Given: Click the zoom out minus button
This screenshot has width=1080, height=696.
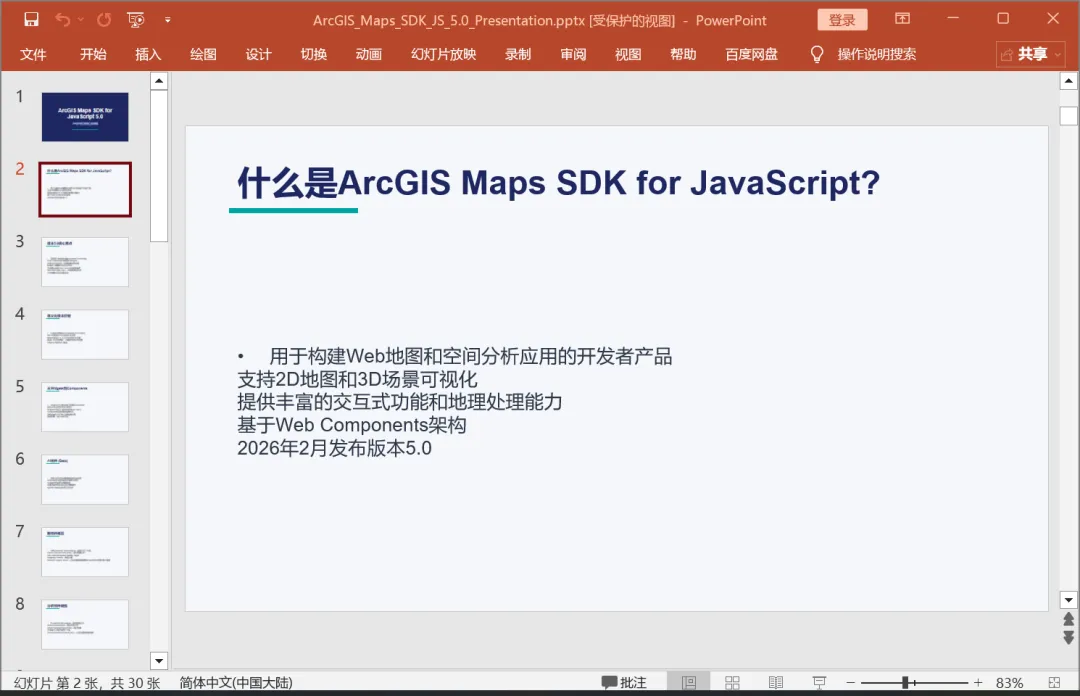Looking at the screenshot, I should click(851, 682).
